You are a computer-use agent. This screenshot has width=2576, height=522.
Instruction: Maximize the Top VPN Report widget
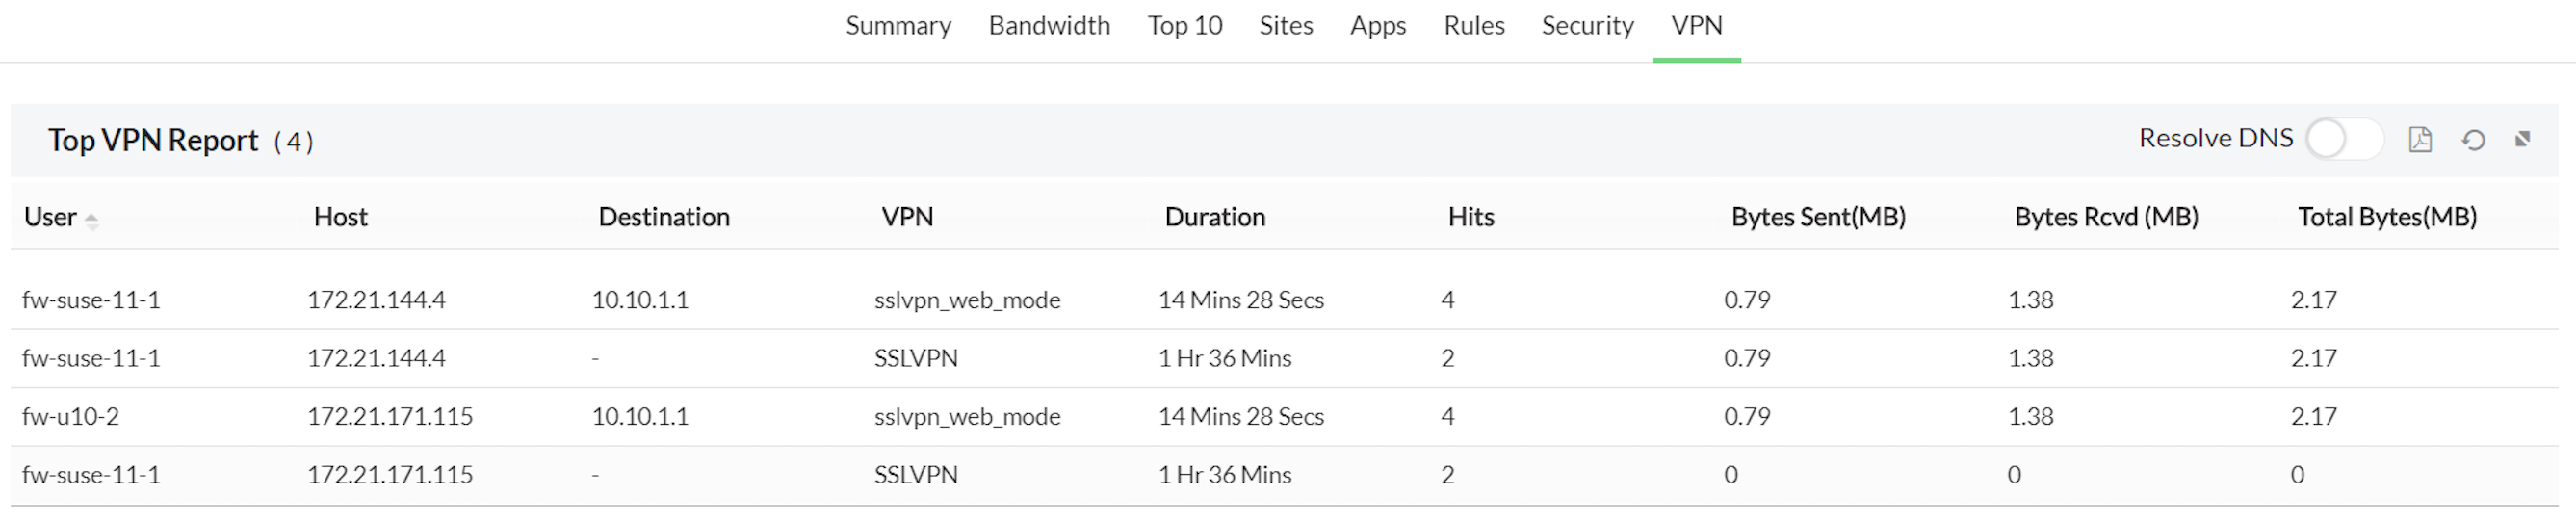(x=2523, y=139)
